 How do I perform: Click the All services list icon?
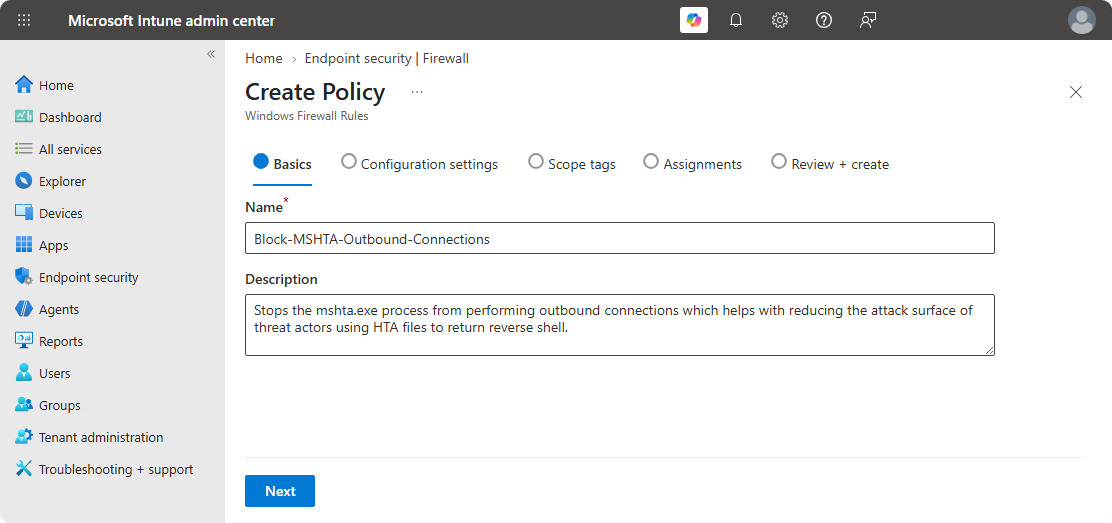24,149
